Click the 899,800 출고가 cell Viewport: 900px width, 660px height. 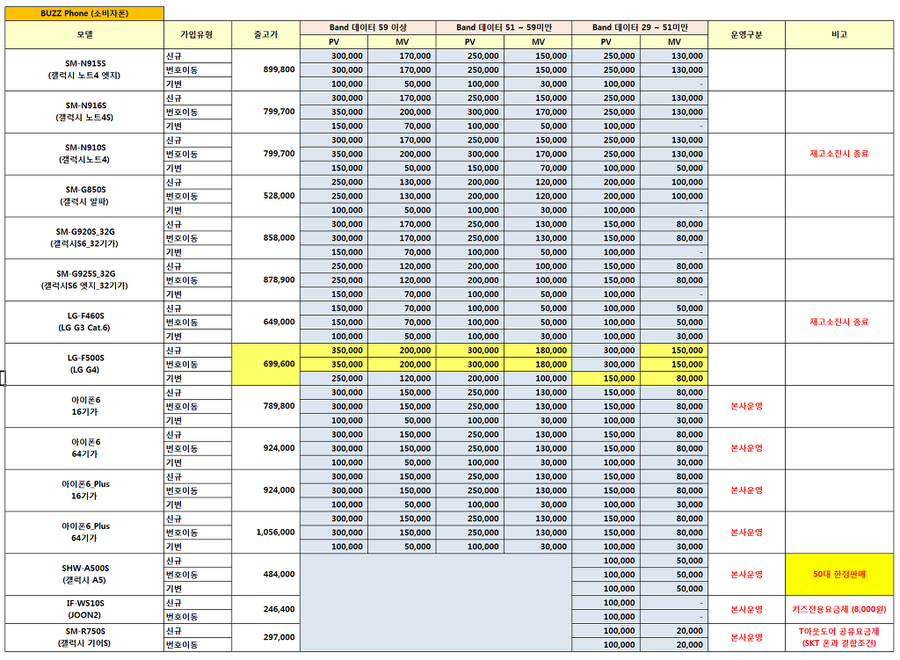[x=266, y=69]
